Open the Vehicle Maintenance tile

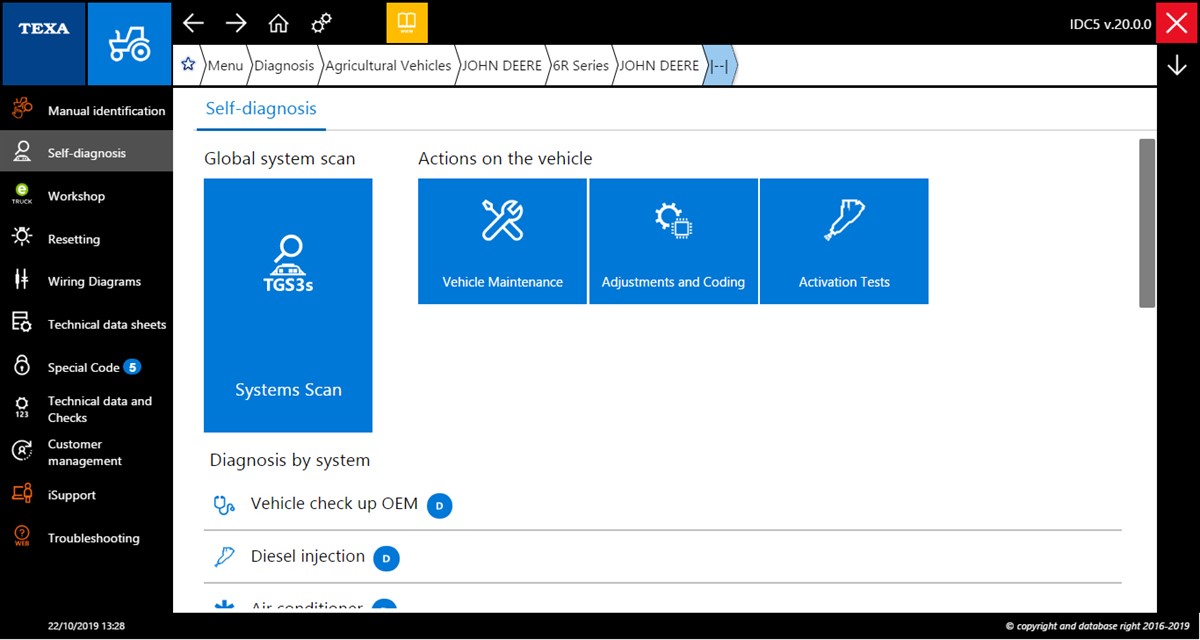[502, 241]
